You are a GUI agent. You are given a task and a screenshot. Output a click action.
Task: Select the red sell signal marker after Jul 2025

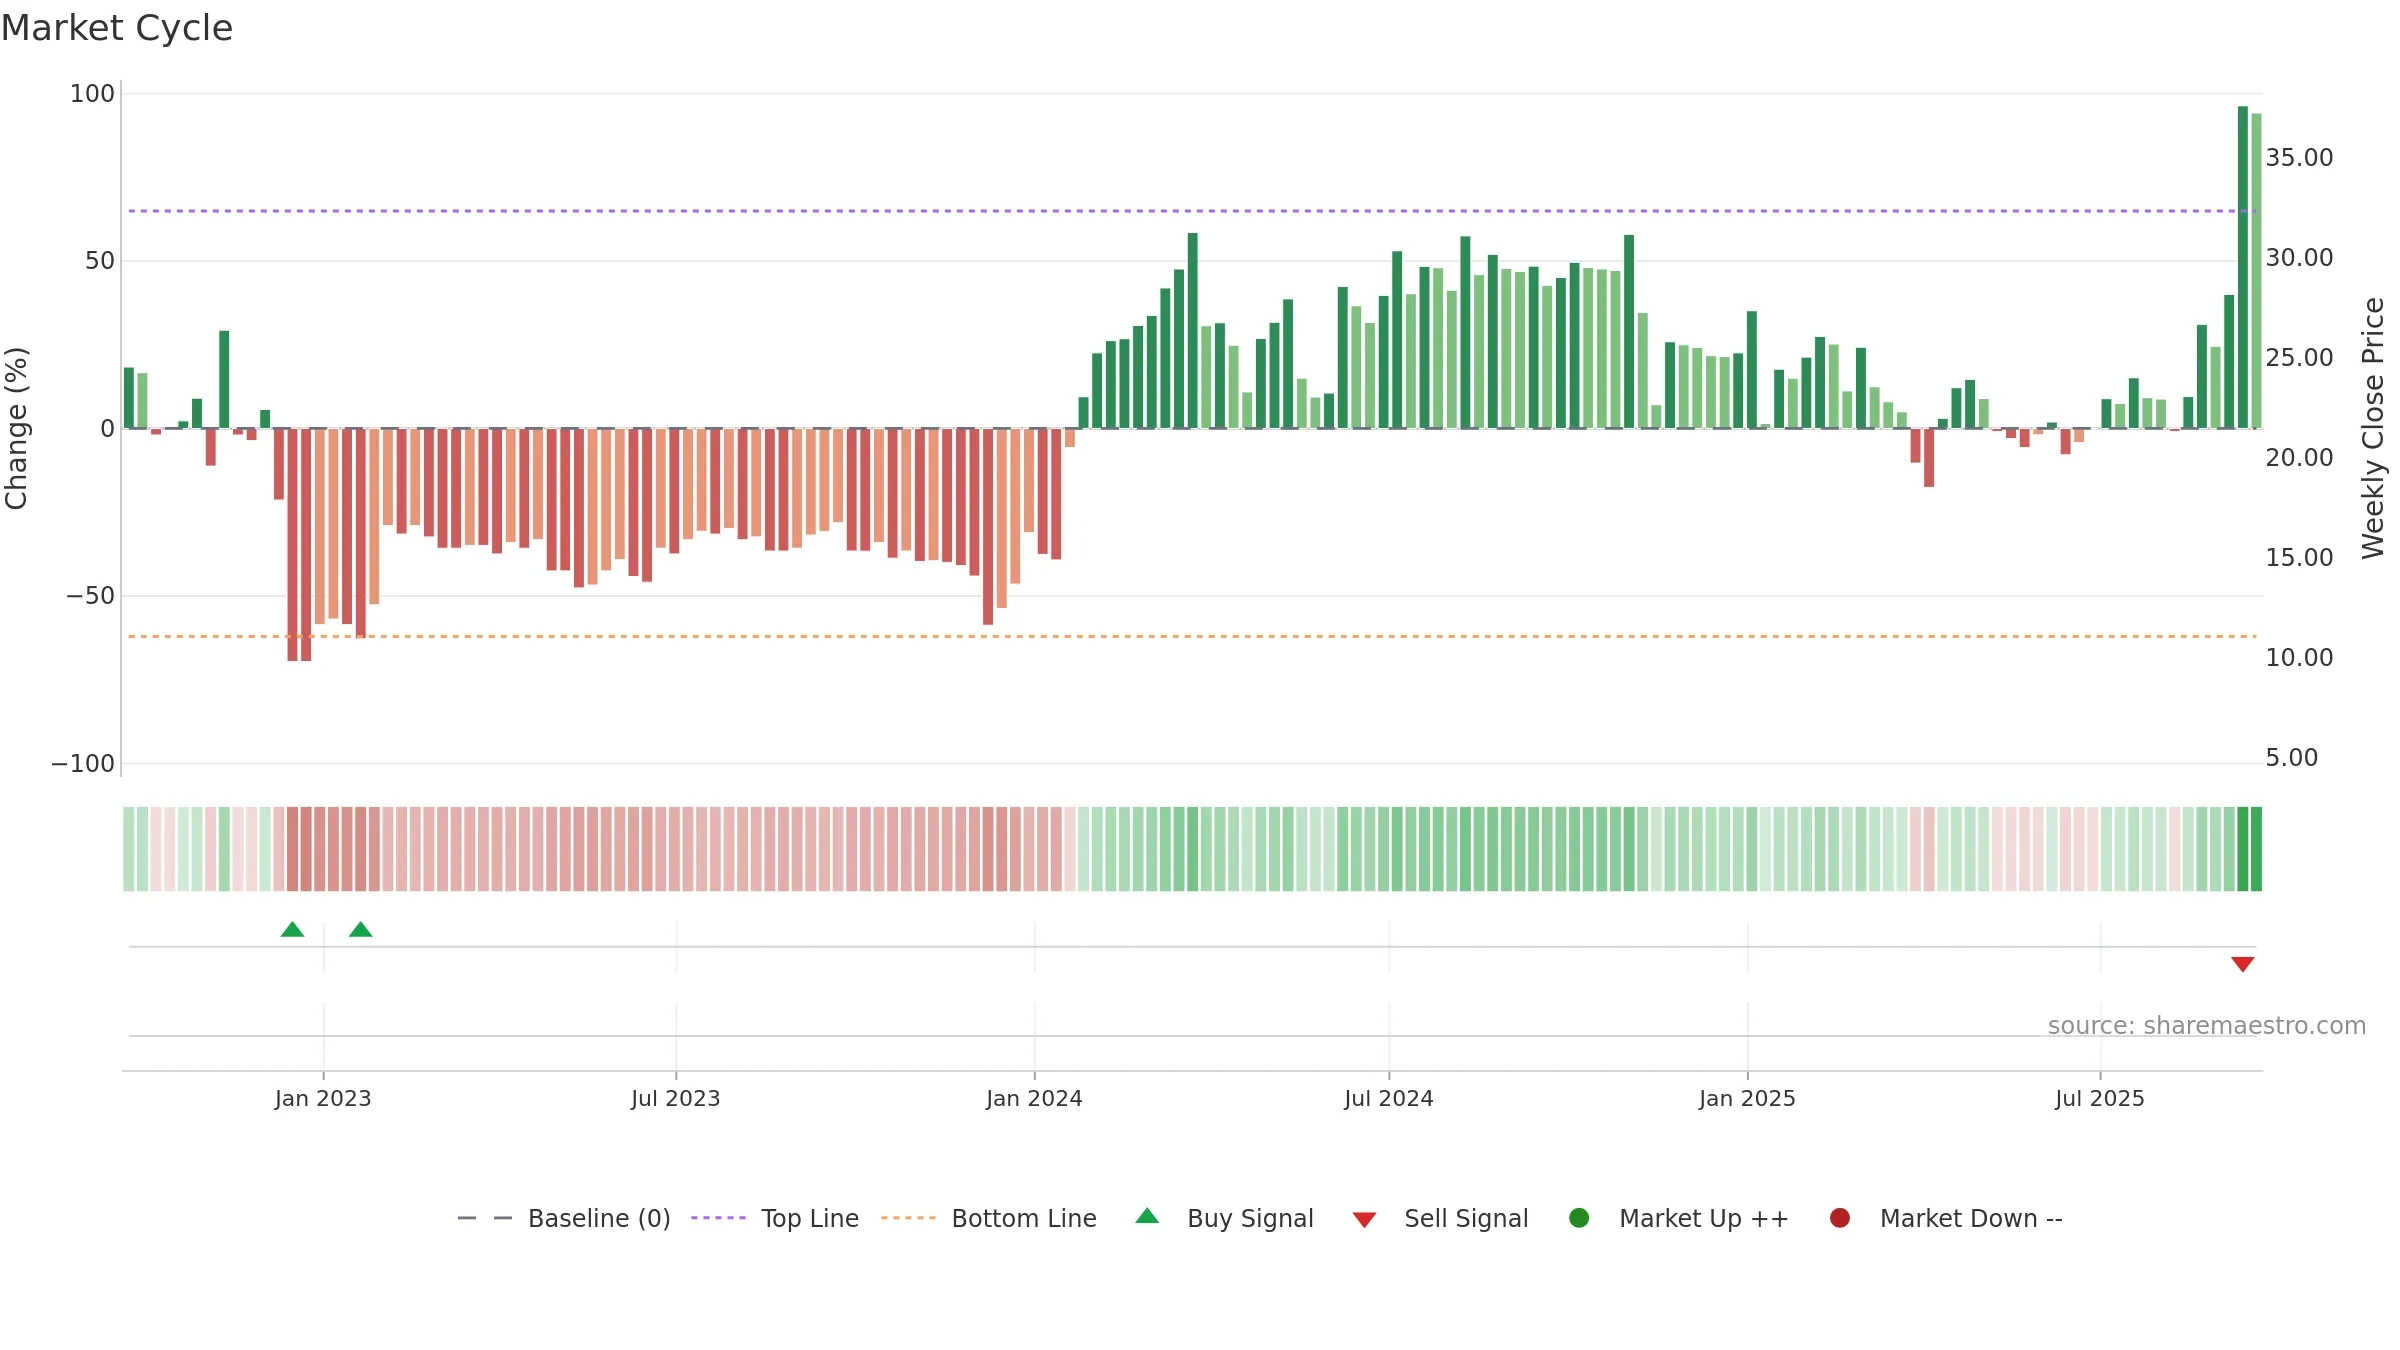(x=2242, y=964)
